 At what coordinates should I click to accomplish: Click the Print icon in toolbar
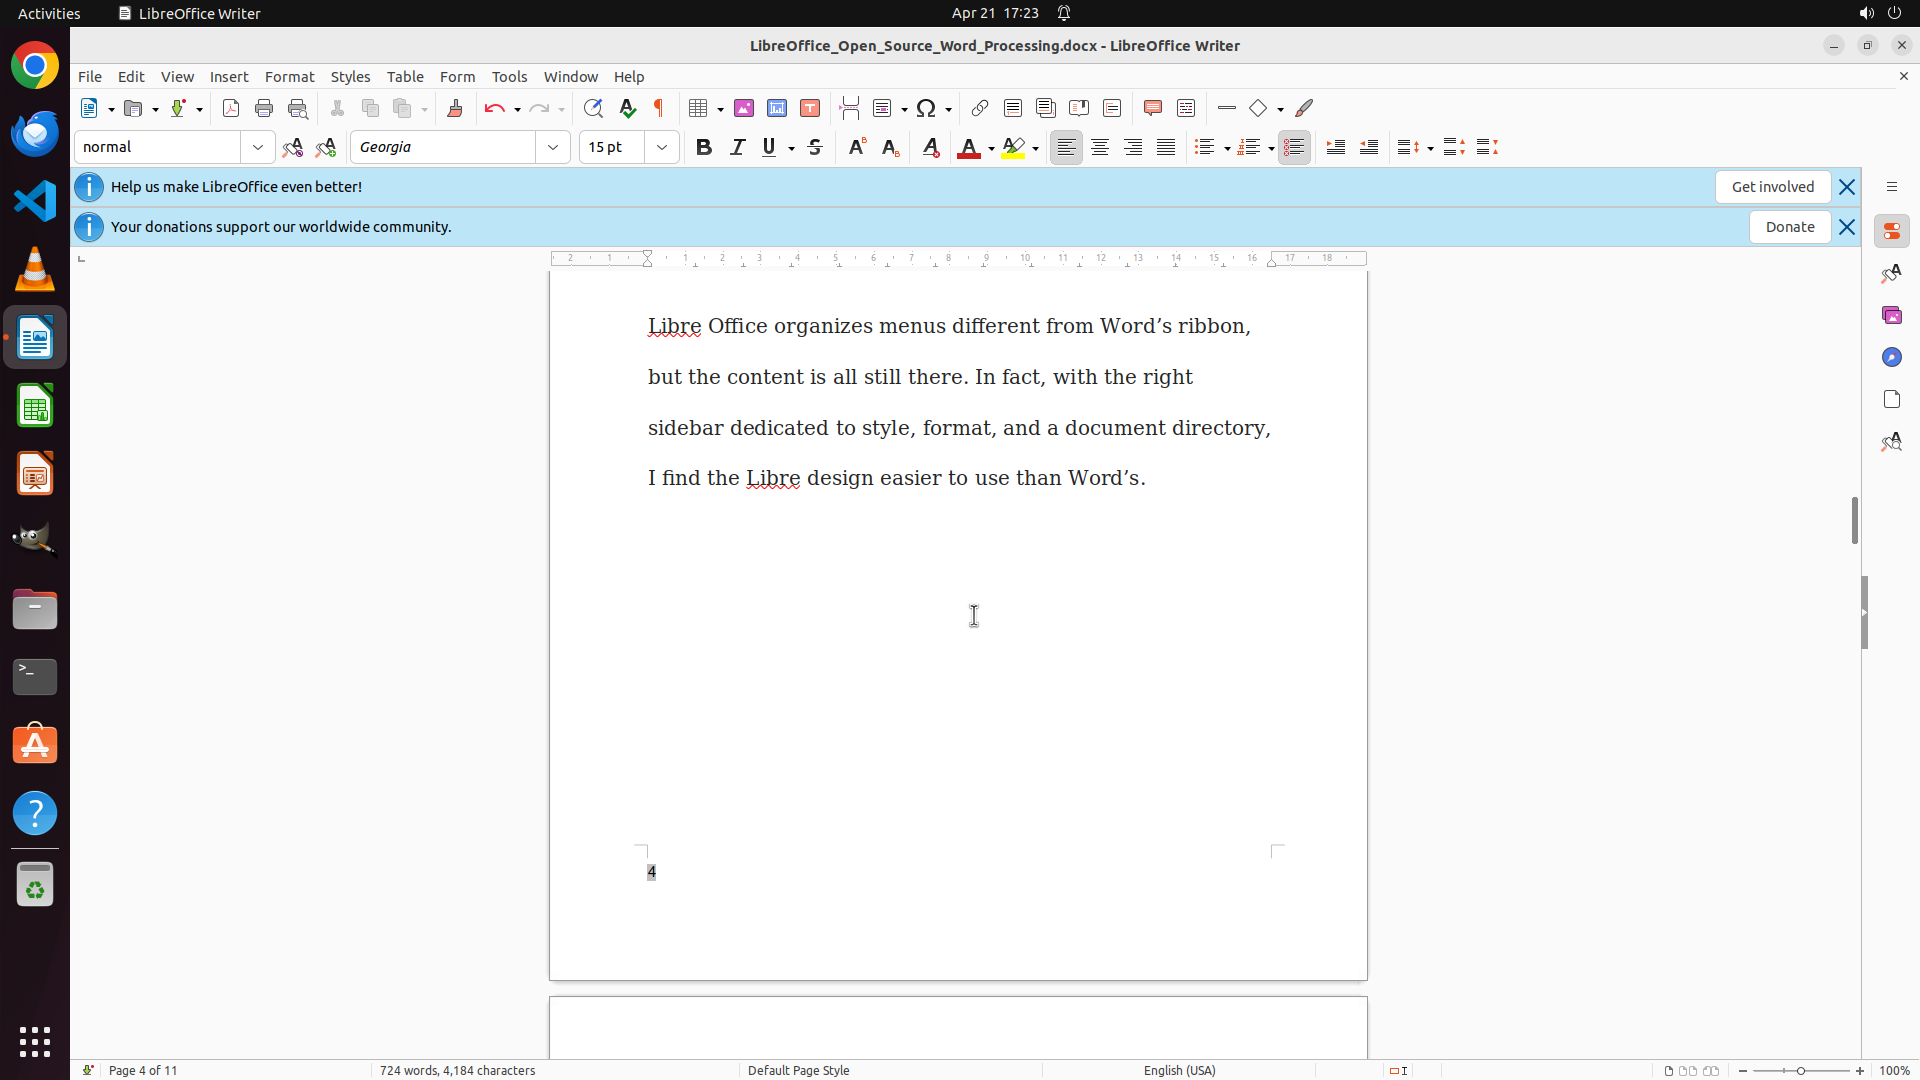pyautogui.click(x=264, y=108)
